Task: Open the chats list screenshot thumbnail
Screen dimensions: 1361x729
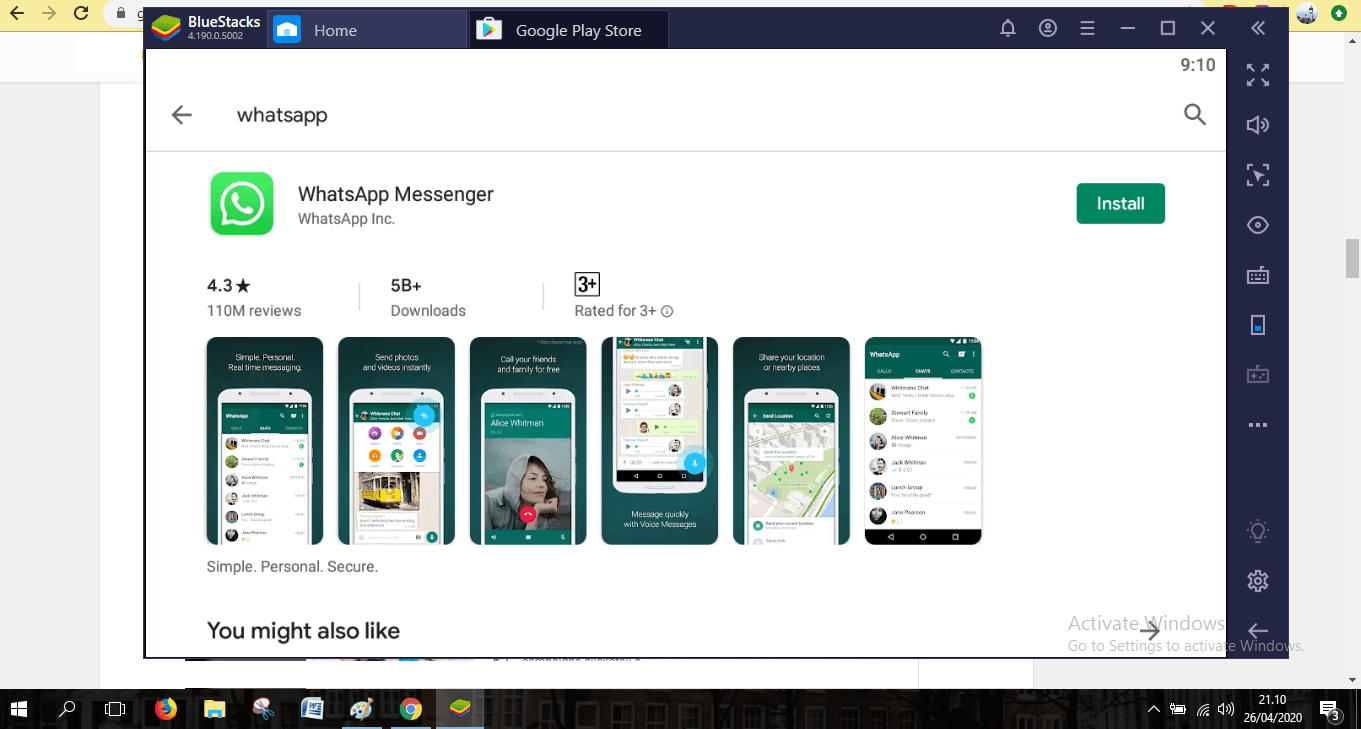Action: point(923,441)
